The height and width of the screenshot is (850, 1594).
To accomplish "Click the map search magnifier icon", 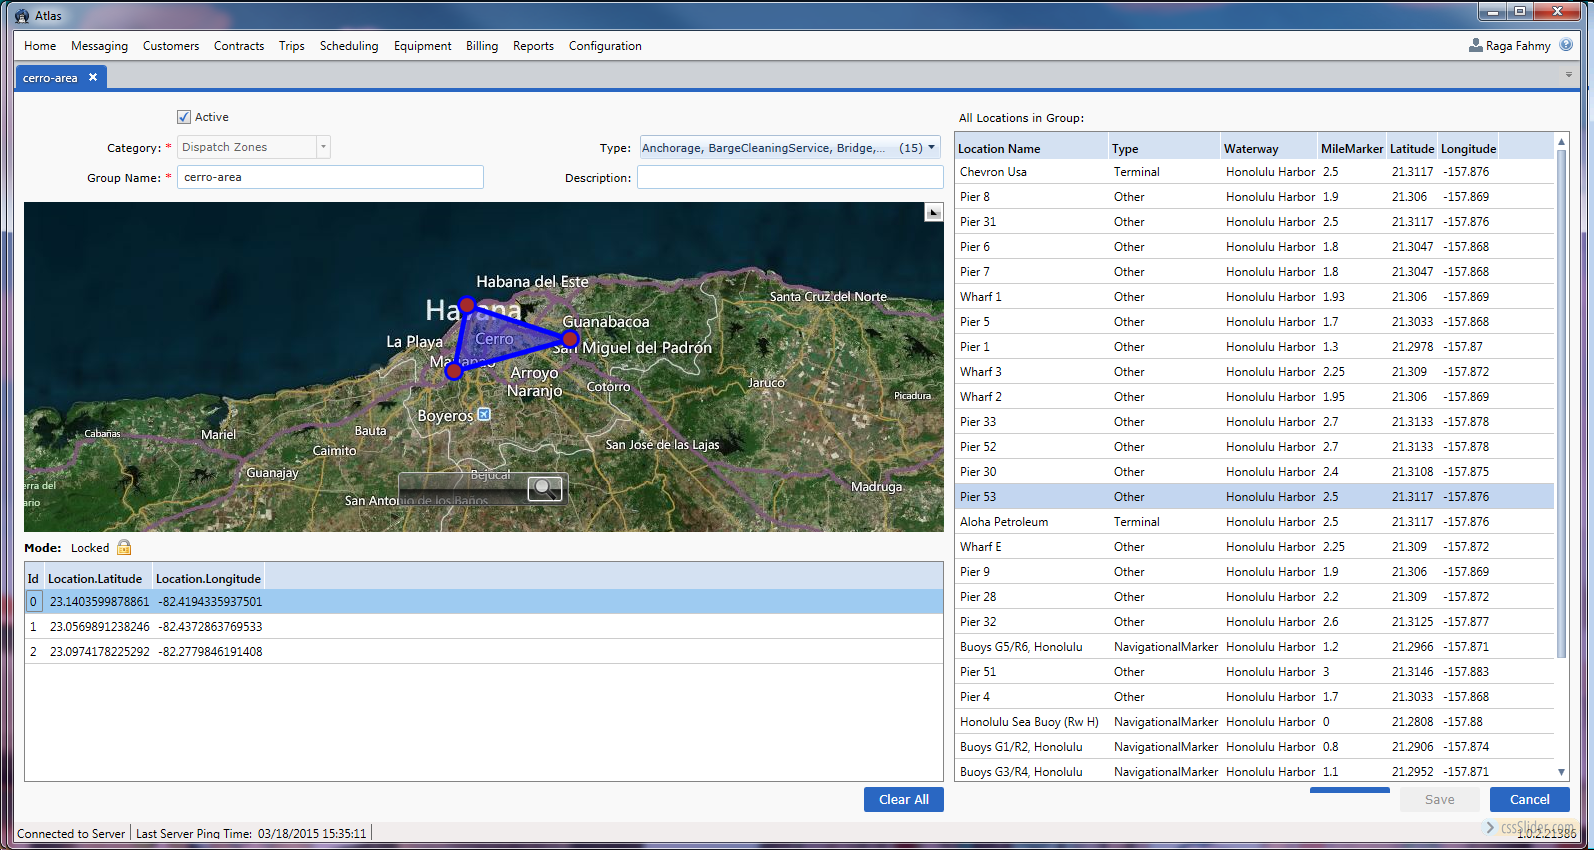I will (x=545, y=488).
